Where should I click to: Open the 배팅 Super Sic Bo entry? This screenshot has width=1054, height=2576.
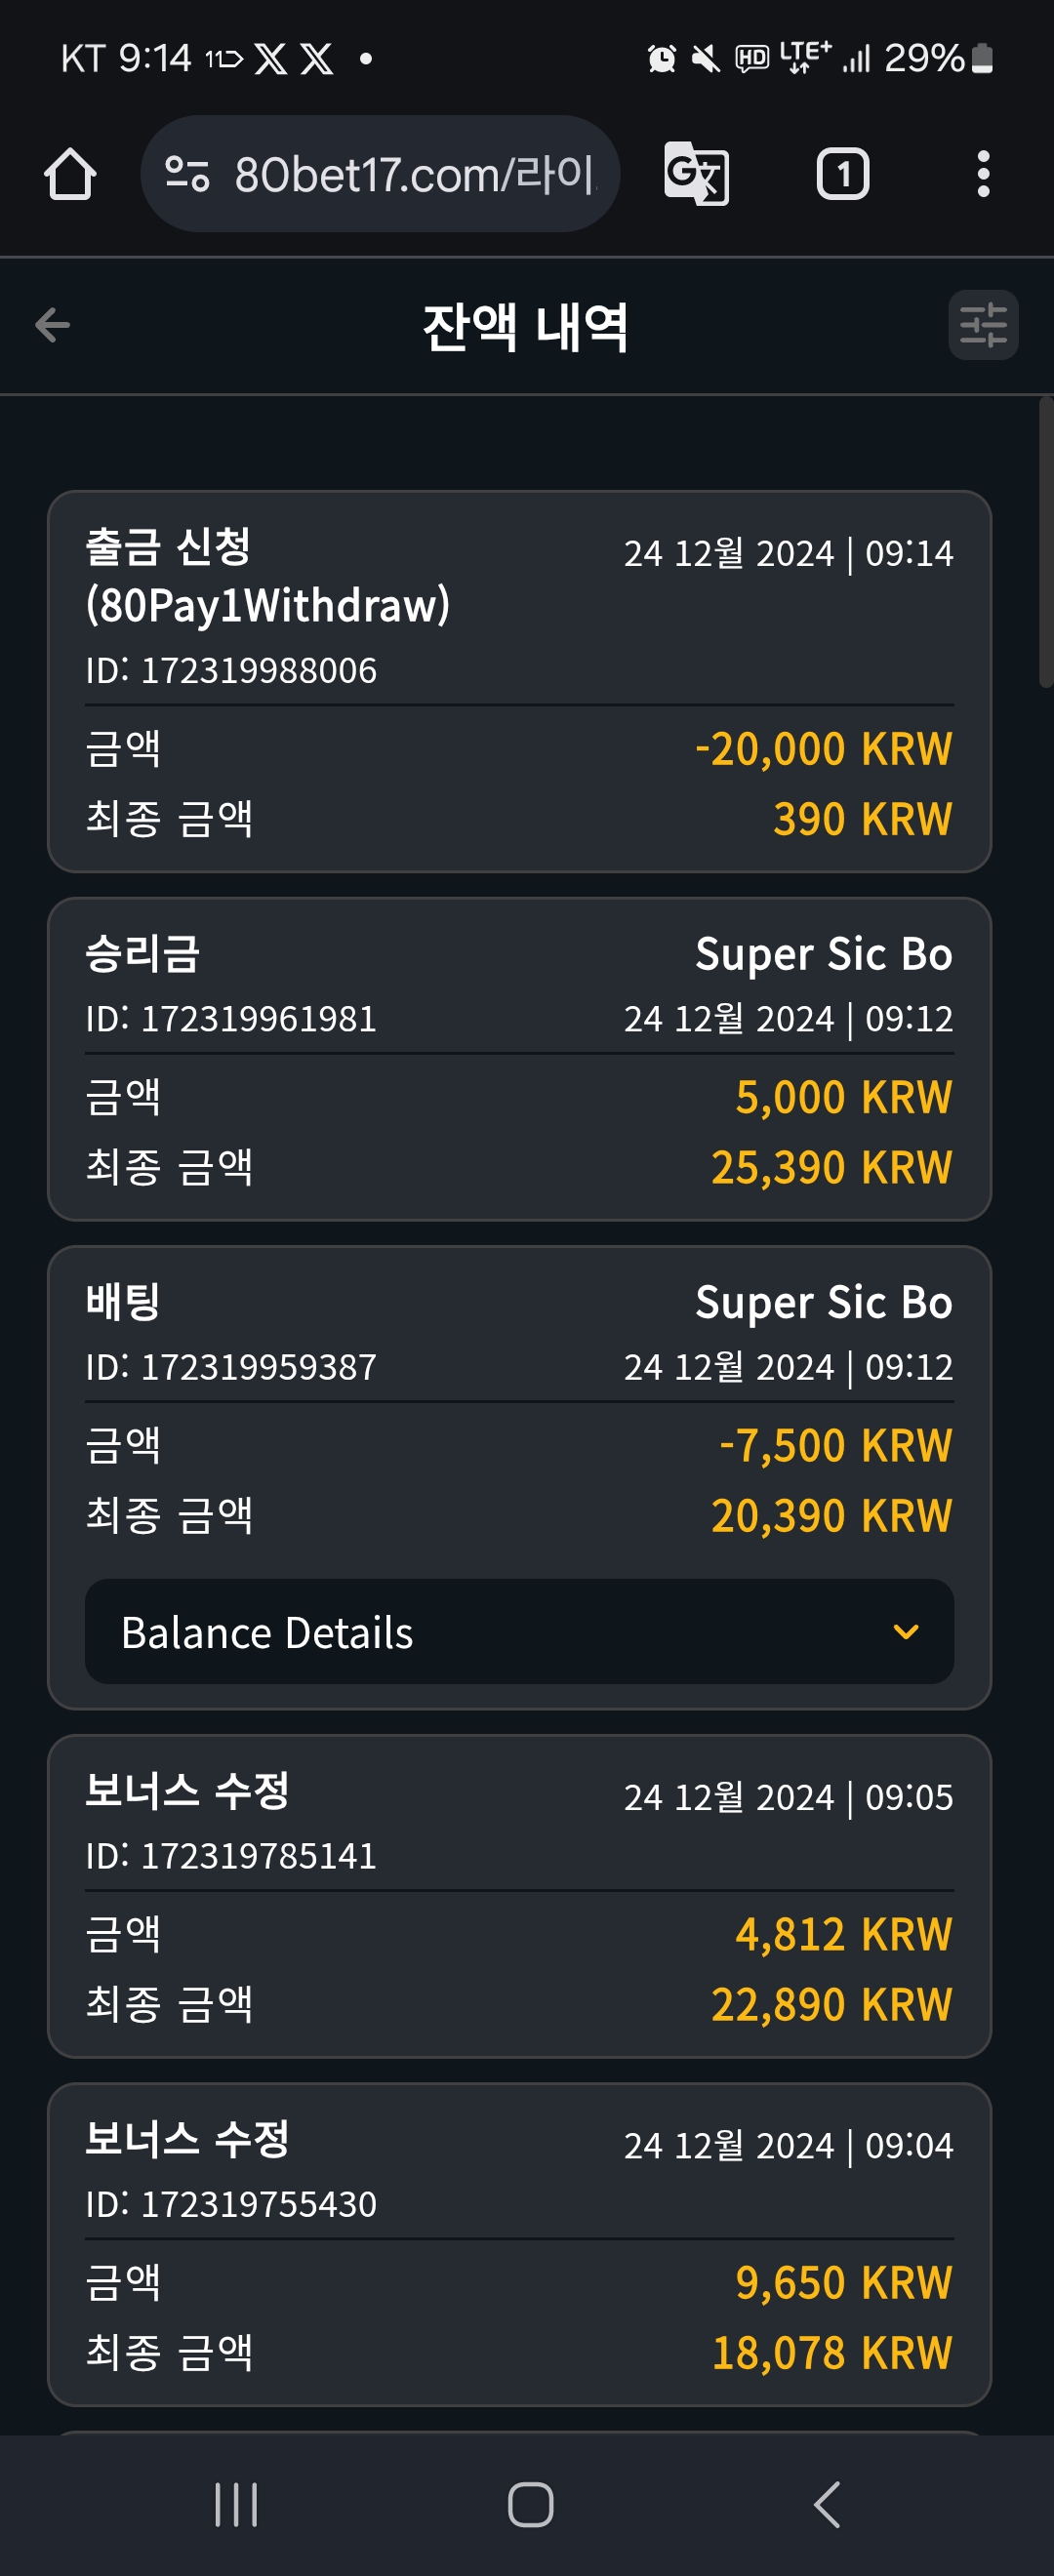pos(519,1477)
